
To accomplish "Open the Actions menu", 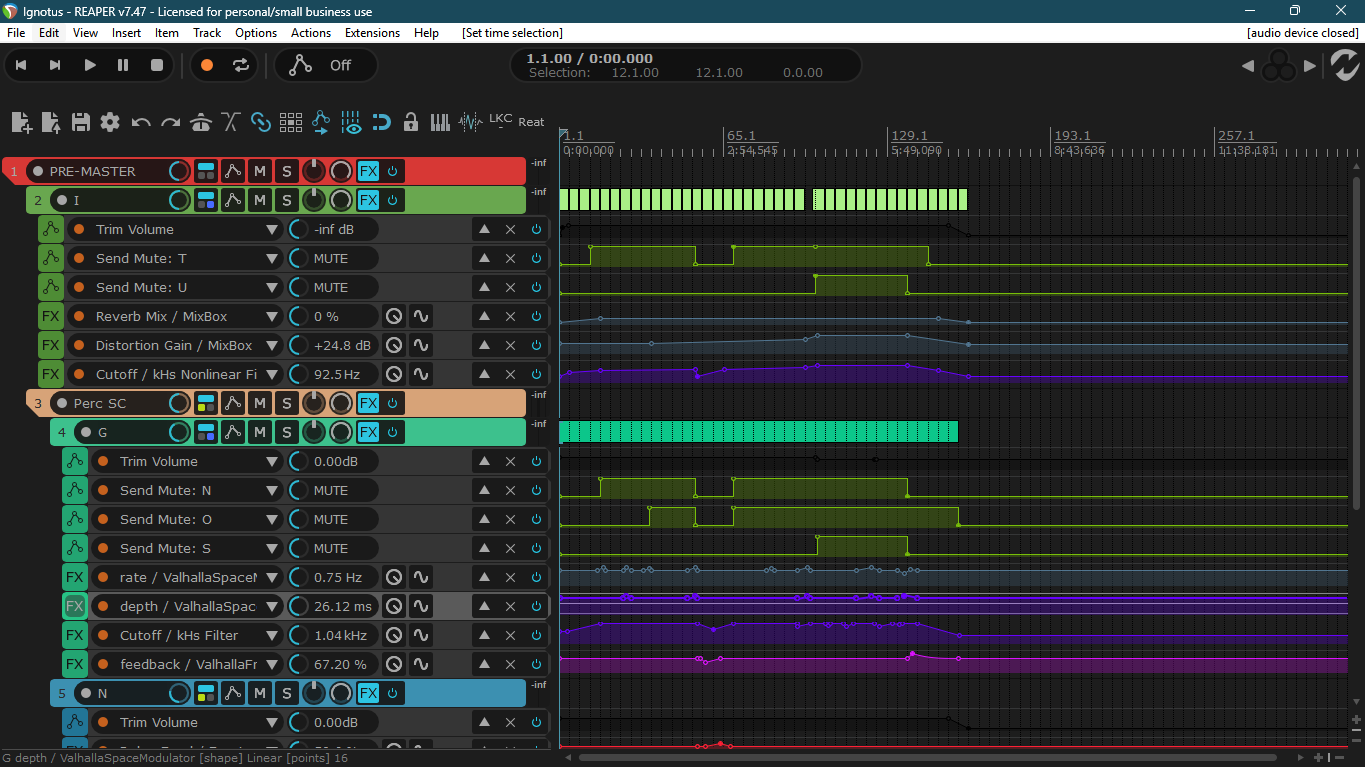I will [x=311, y=33].
